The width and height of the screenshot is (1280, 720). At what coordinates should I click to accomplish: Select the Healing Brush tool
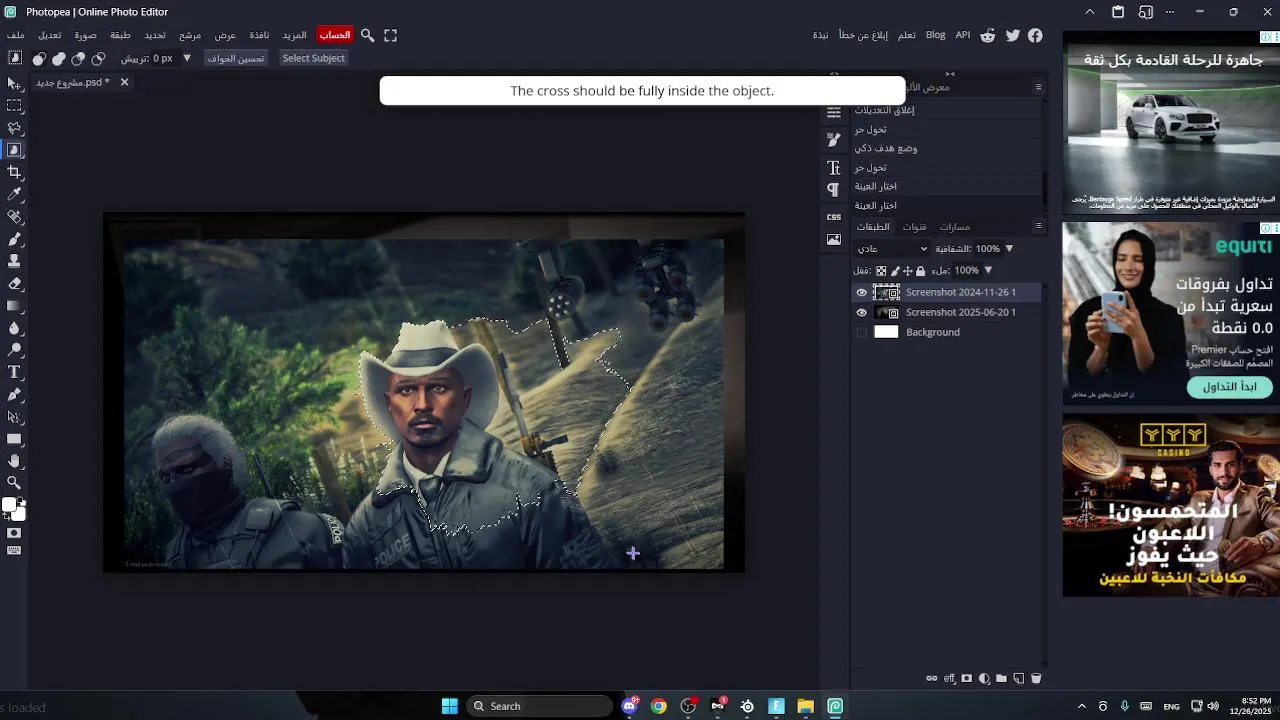[x=14, y=217]
